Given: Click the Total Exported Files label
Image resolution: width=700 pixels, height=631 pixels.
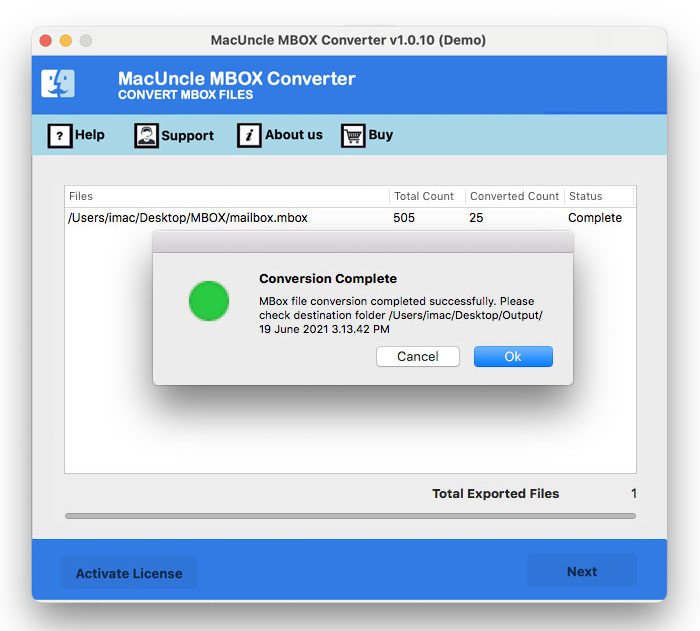Looking at the screenshot, I should pyautogui.click(x=496, y=493).
